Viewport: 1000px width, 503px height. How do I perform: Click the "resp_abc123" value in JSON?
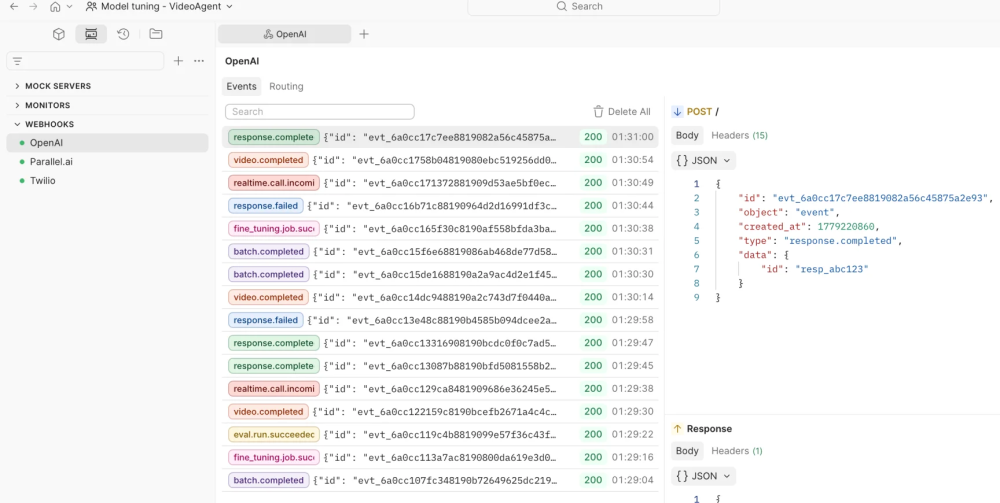pyautogui.click(x=830, y=269)
